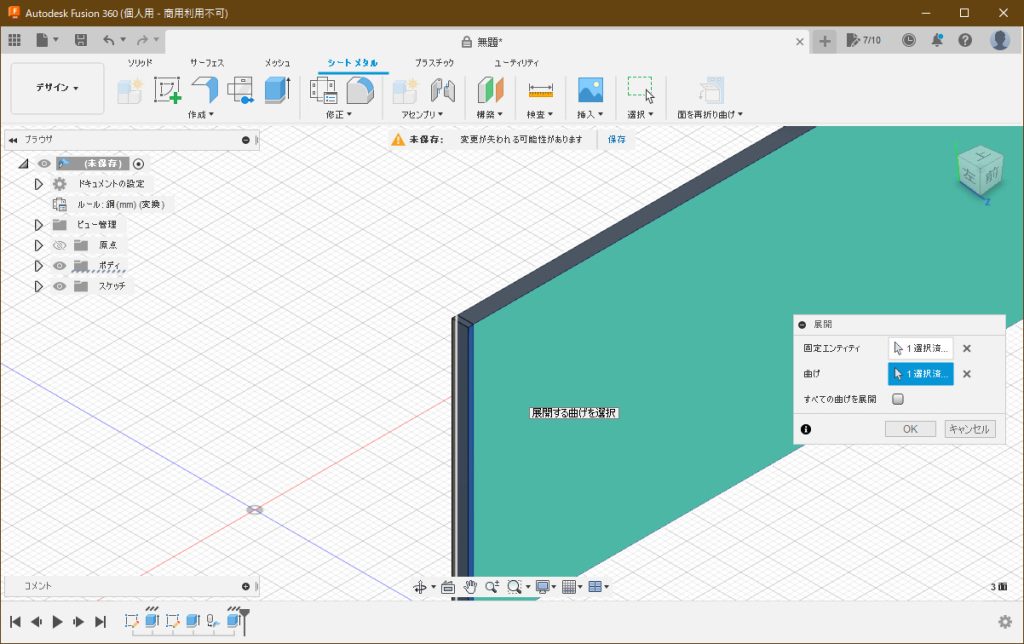Click the Look At navigation icon

[x=447, y=587]
